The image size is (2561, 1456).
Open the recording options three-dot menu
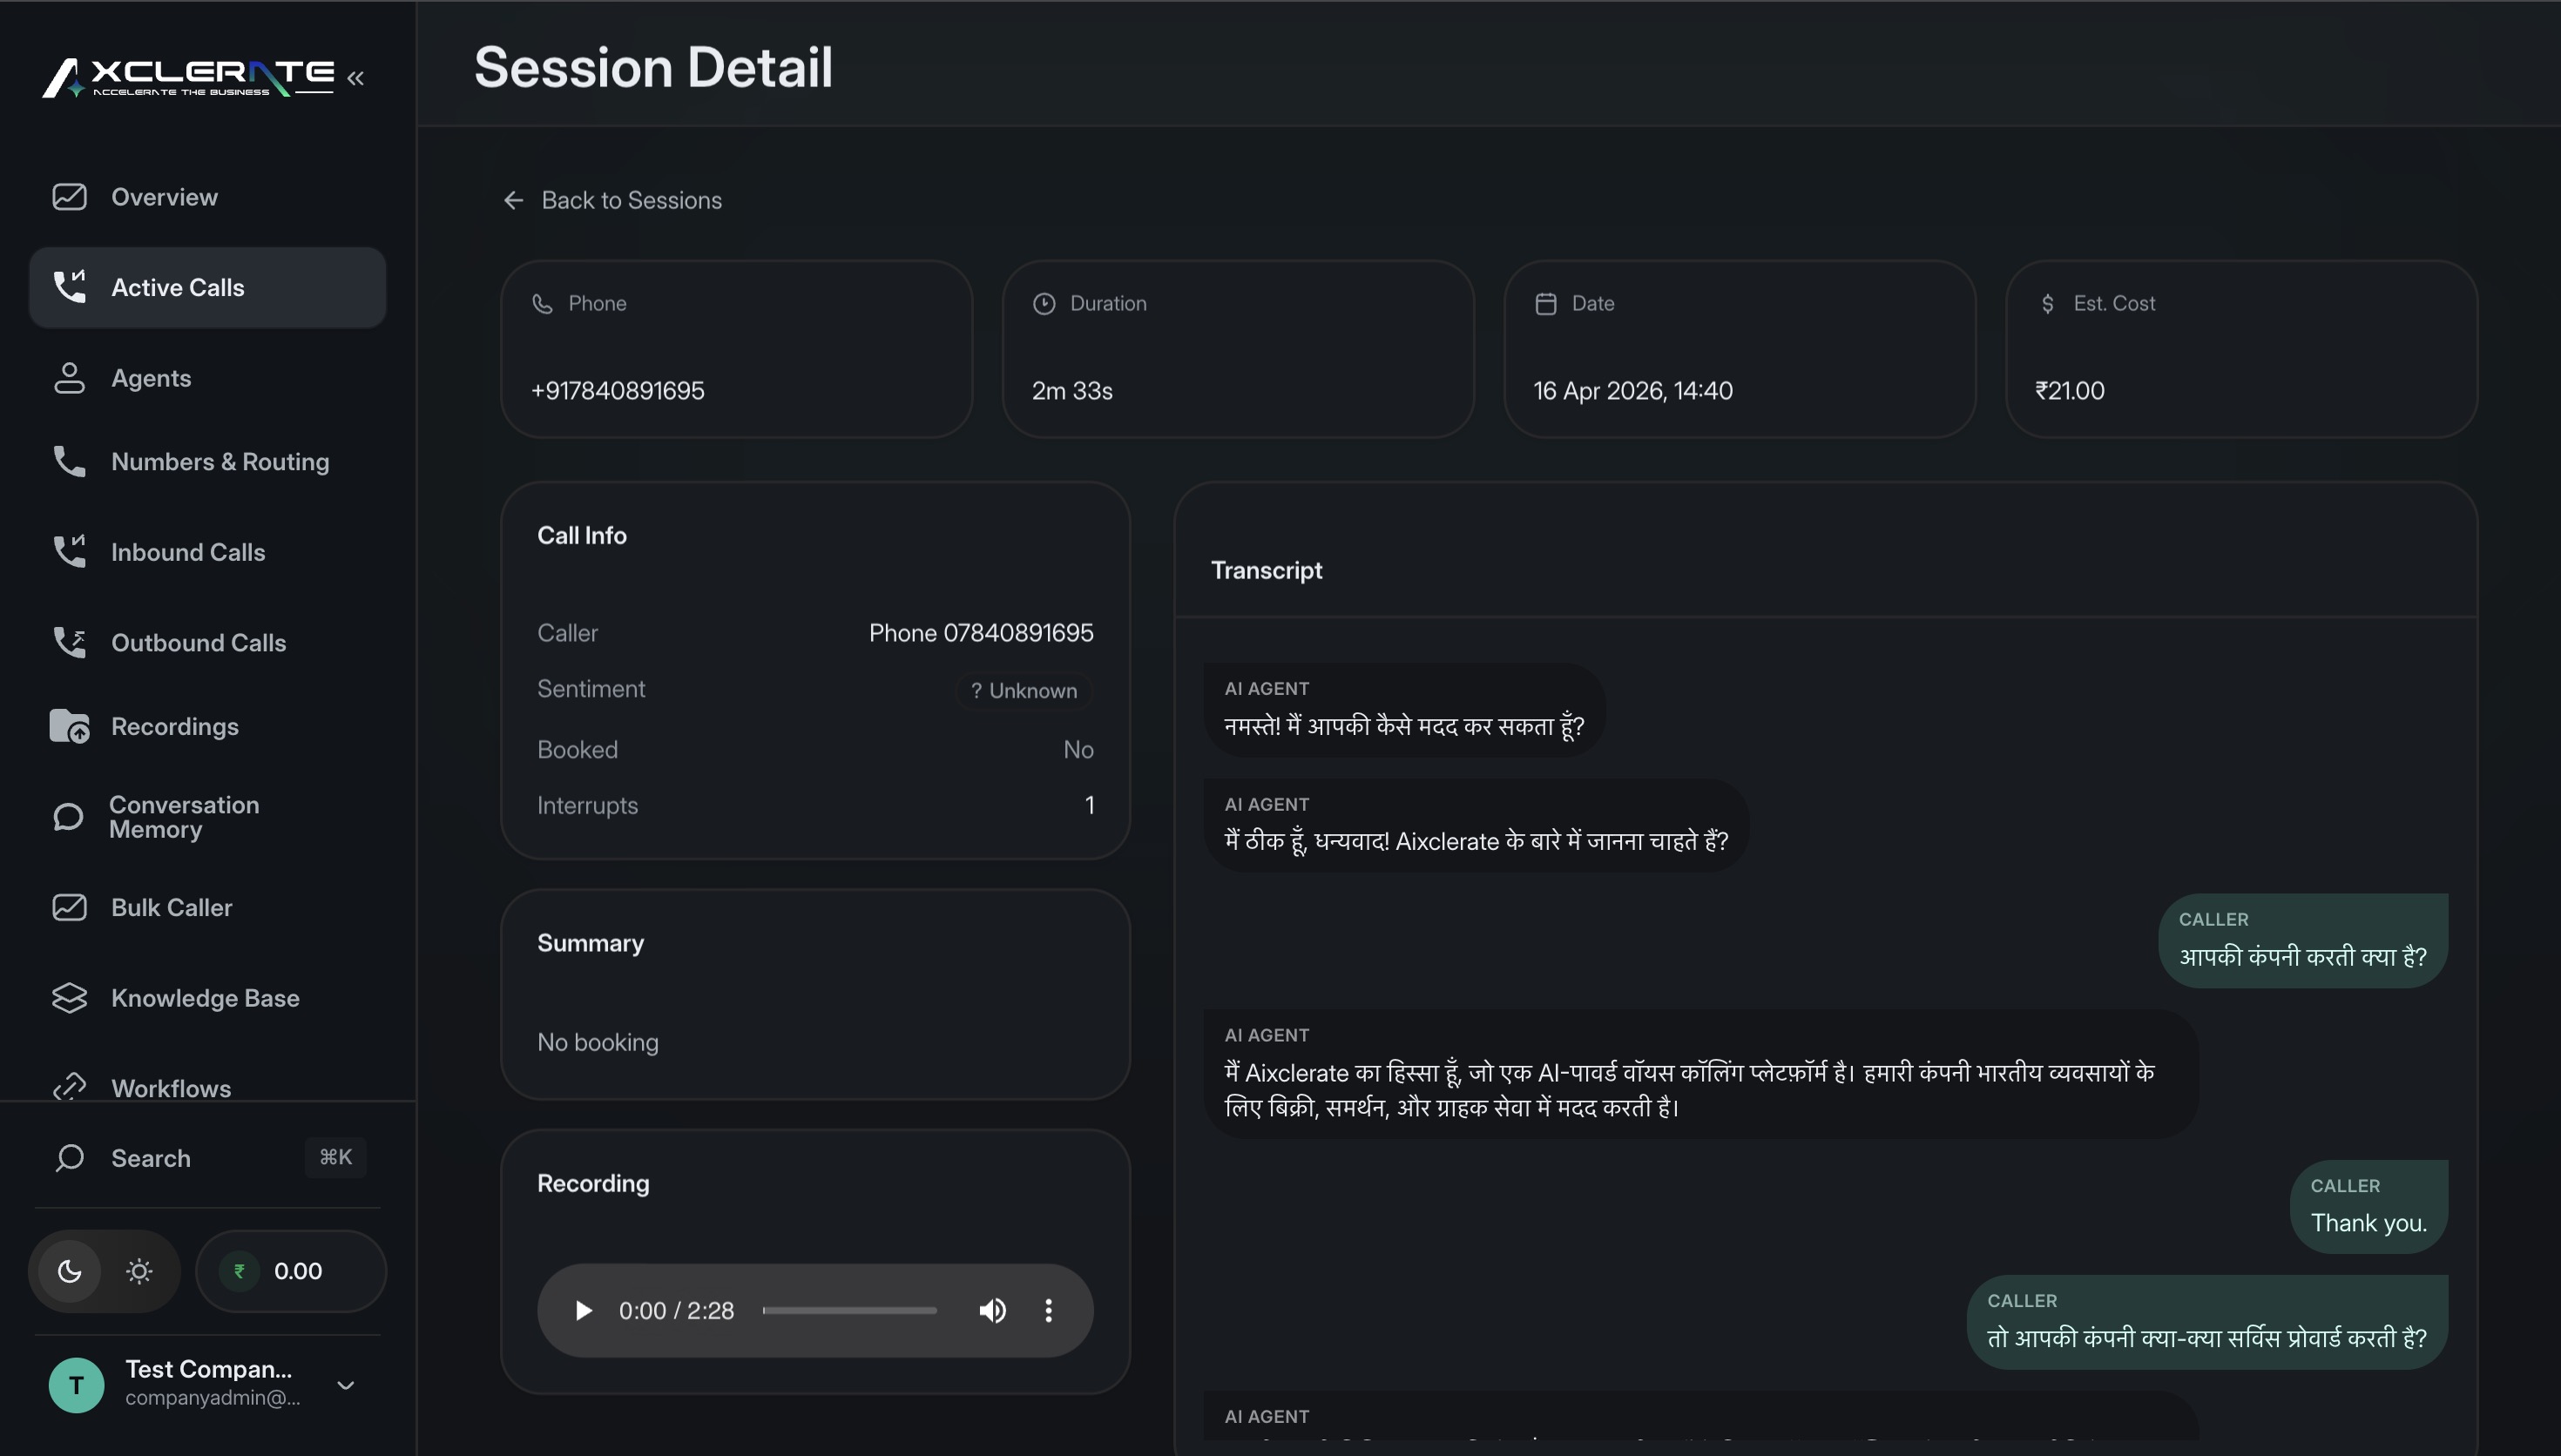pyautogui.click(x=1049, y=1310)
